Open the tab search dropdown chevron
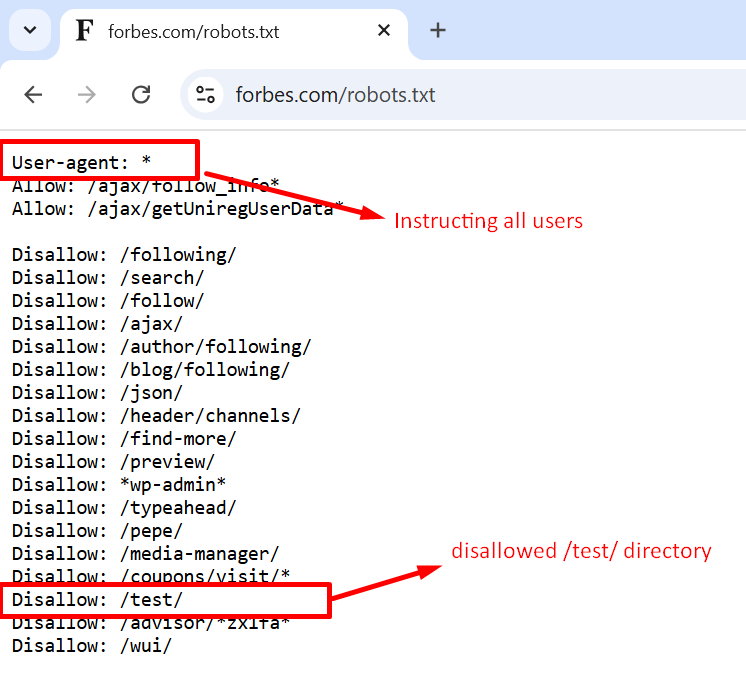The height and width of the screenshot is (676, 746). tap(30, 30)
